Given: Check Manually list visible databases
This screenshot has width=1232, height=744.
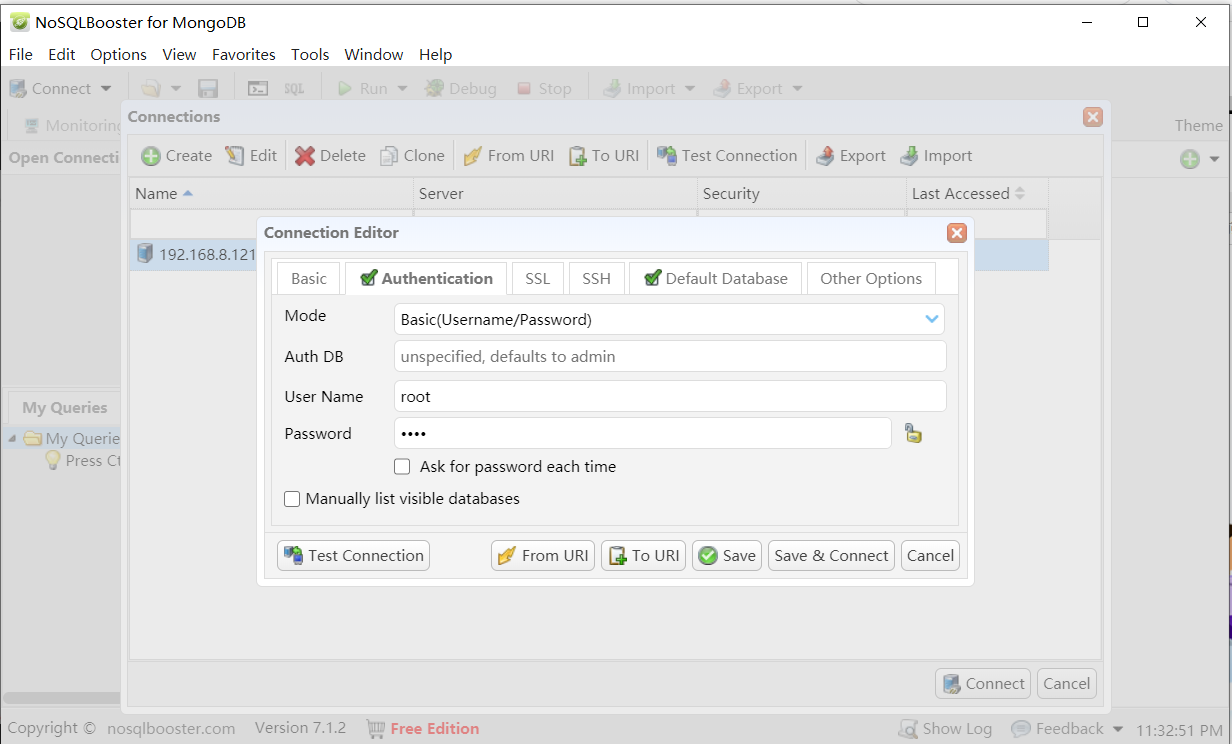Looking at the screenshot, I should coord(292,499).
